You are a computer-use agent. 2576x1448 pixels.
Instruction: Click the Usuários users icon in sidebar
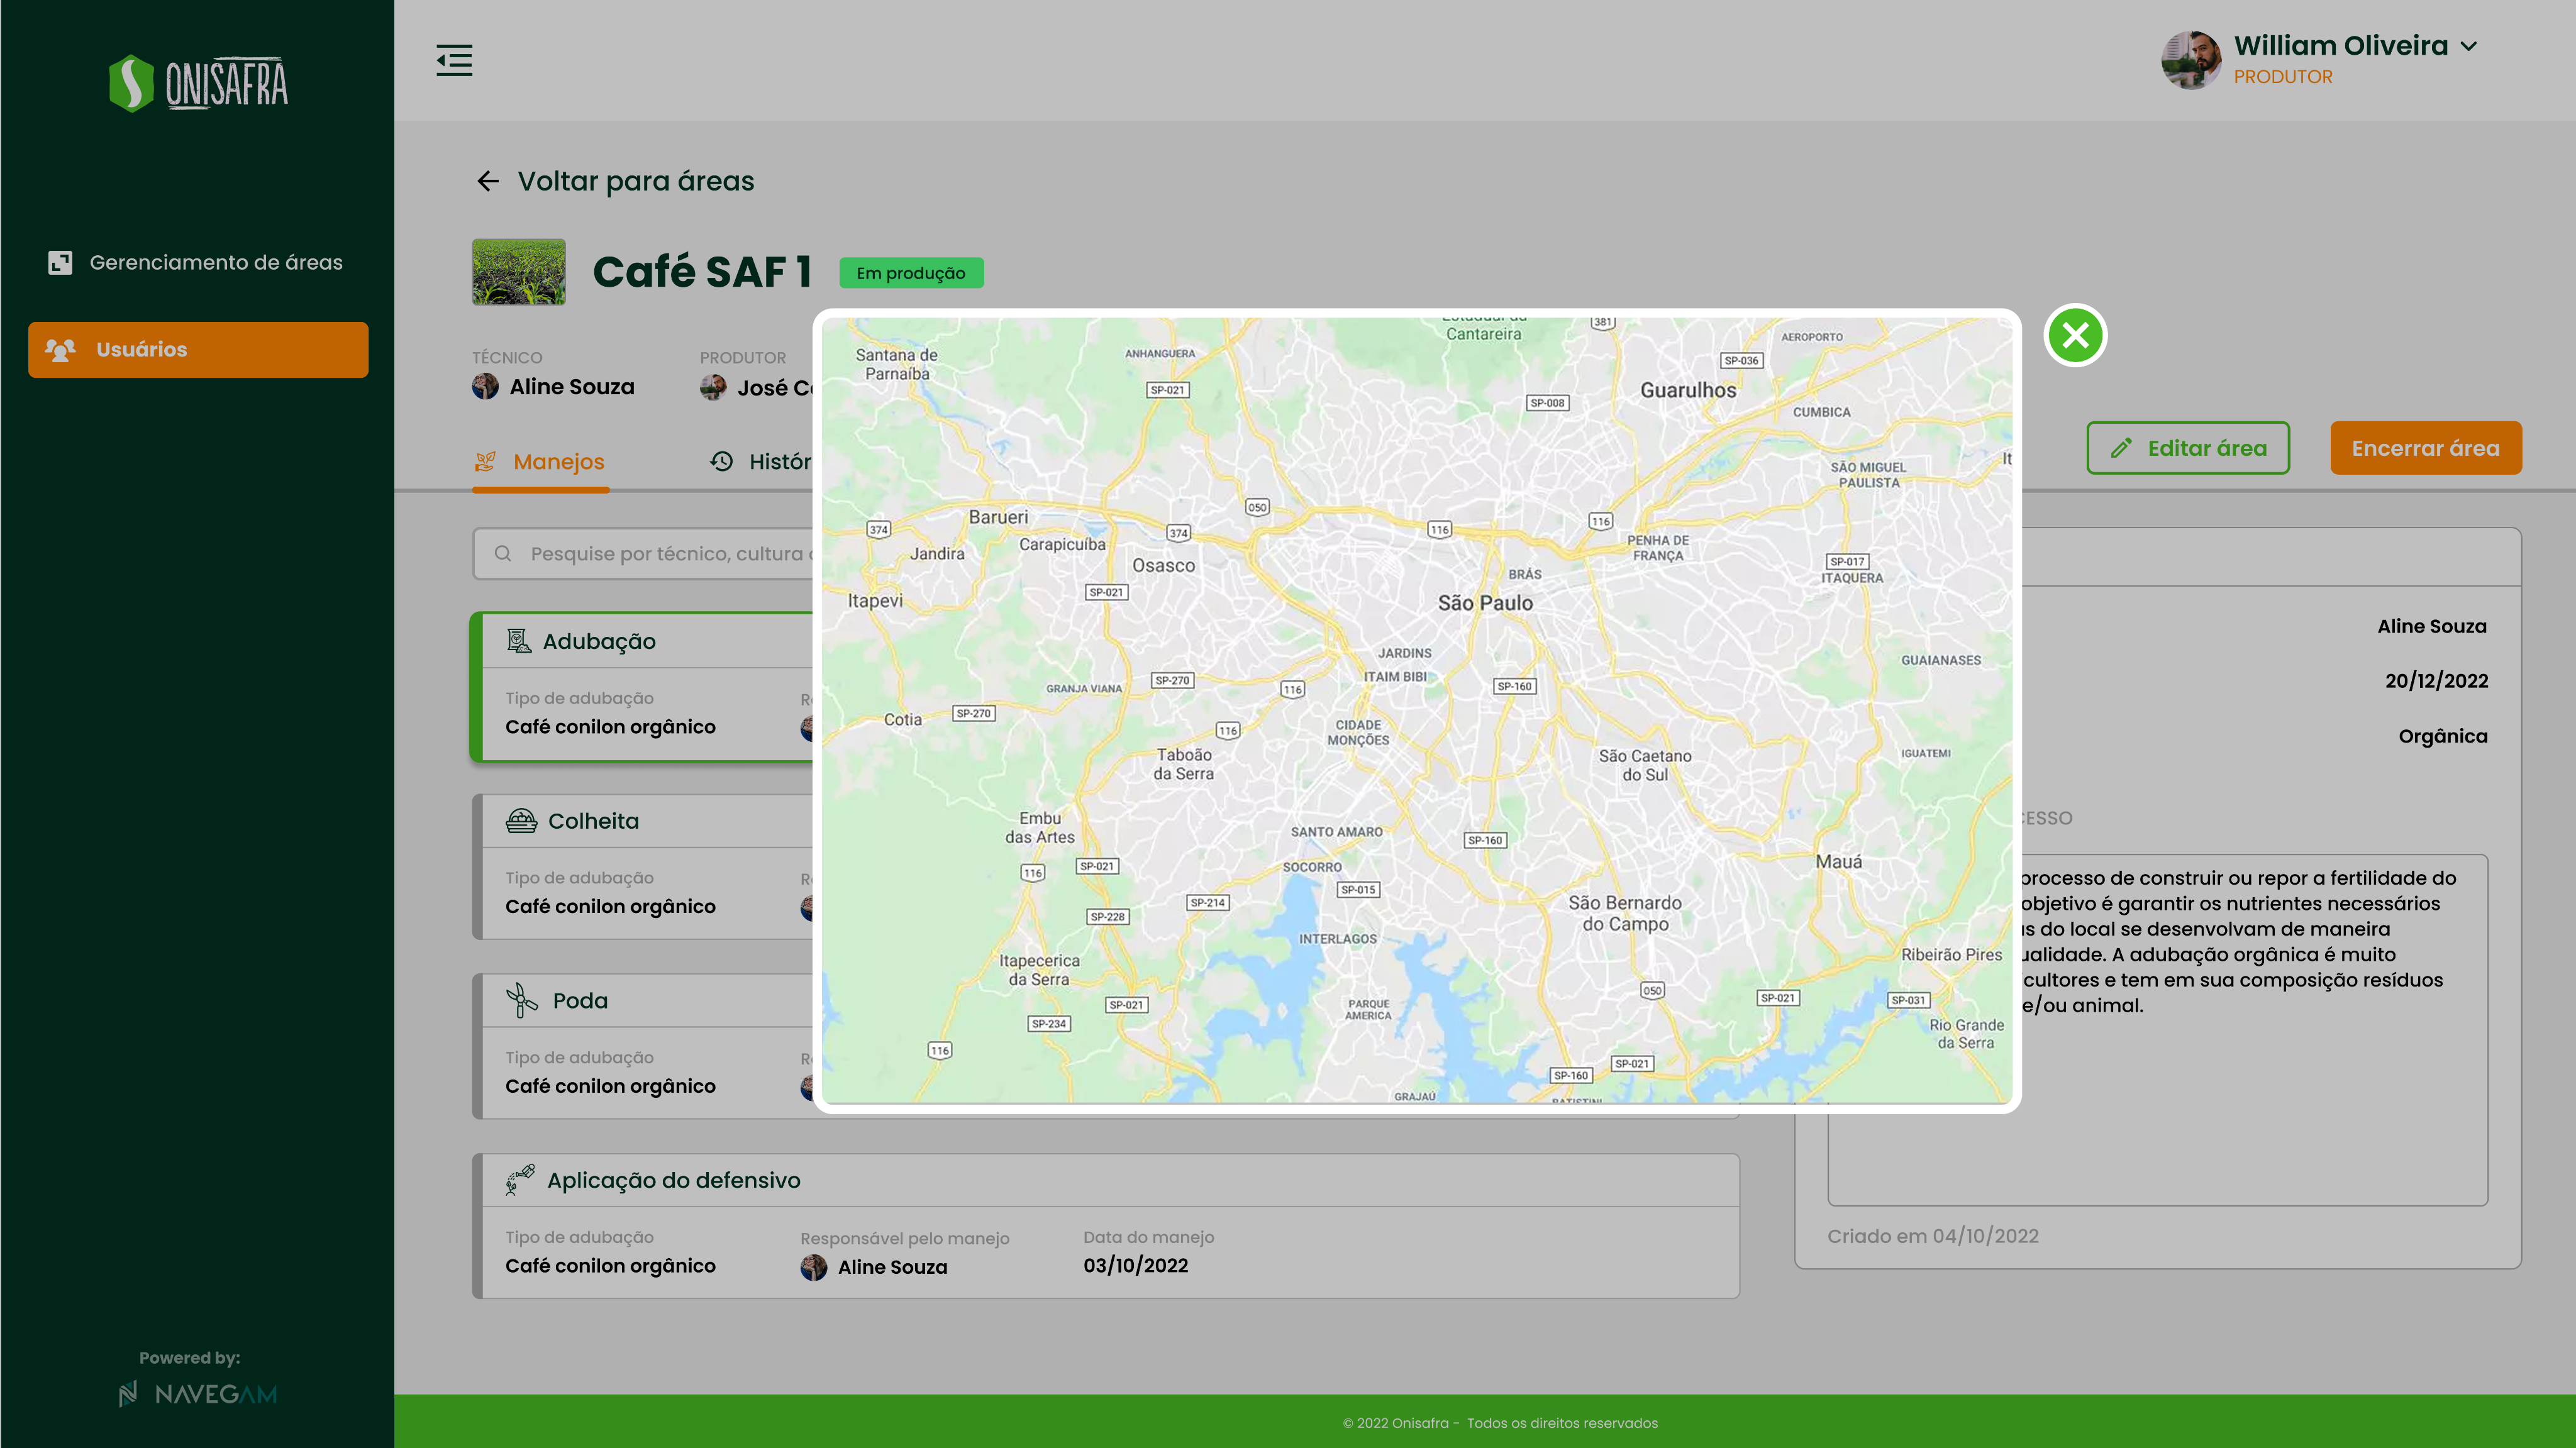pos(59,349)
